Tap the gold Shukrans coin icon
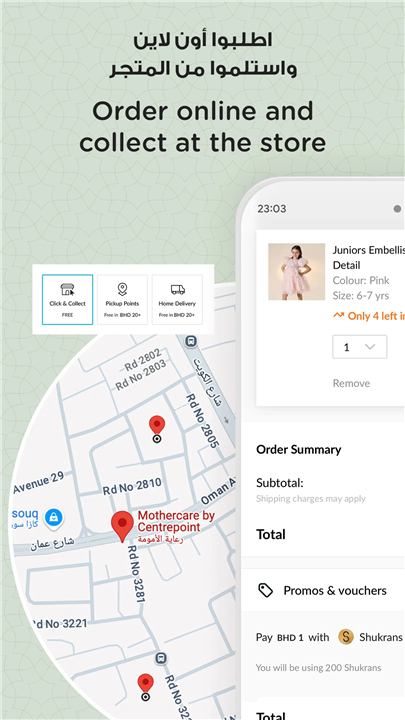This screenshot has width=405, height=720. pos(346,637)
